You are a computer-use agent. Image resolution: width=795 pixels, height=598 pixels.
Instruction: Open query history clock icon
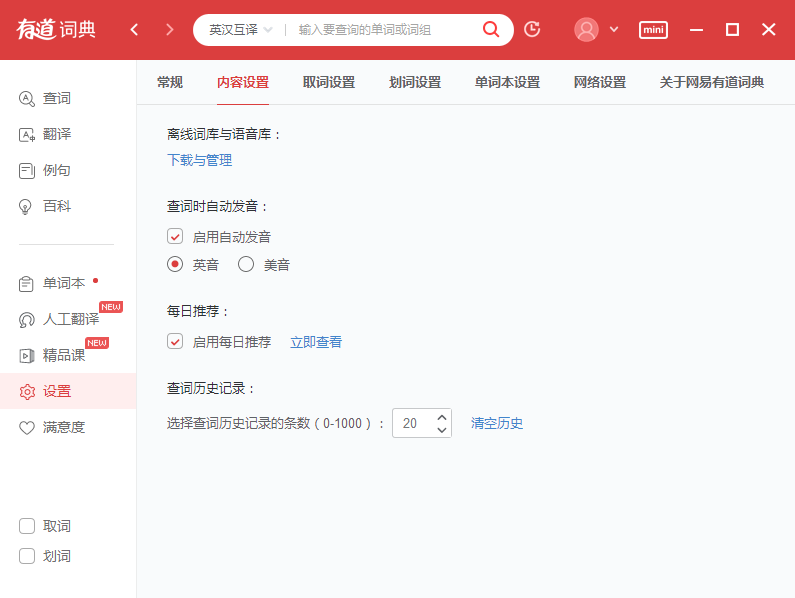(x=532, y=29)
